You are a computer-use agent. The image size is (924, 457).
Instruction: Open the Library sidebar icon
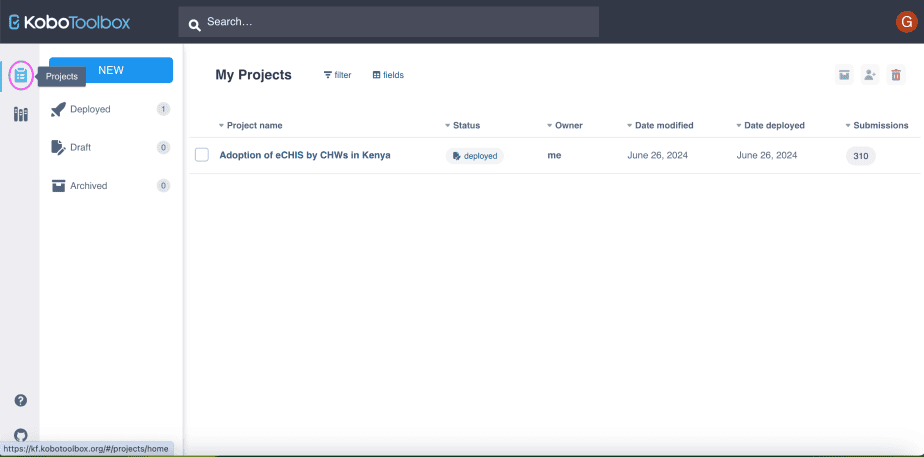tap(21, 114)
